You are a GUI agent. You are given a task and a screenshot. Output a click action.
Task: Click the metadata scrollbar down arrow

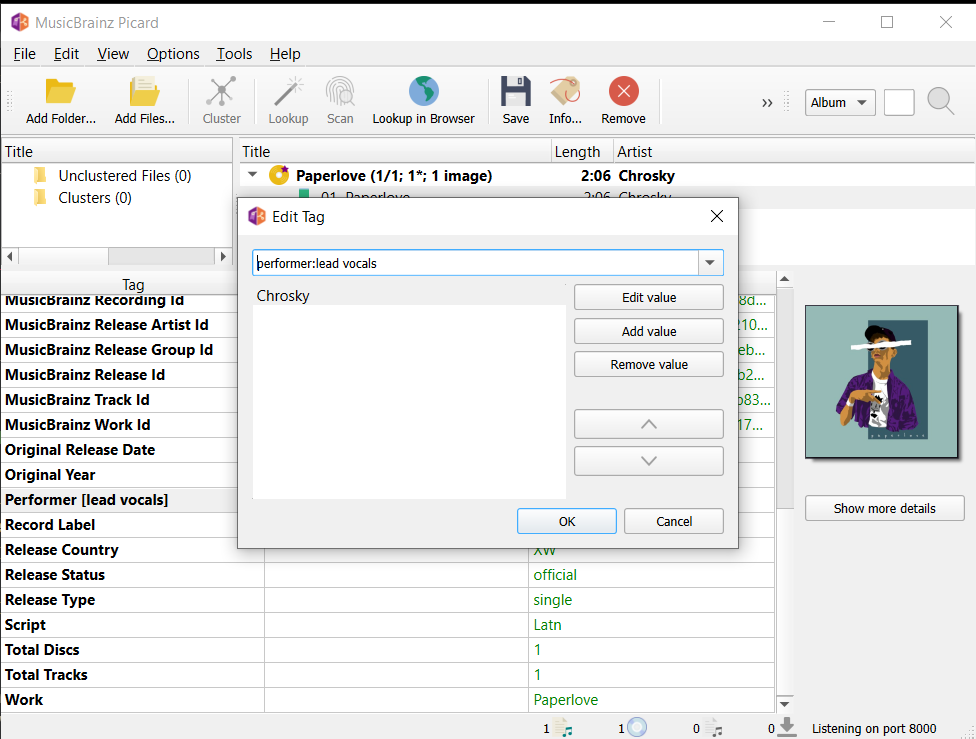click(784, 704)
